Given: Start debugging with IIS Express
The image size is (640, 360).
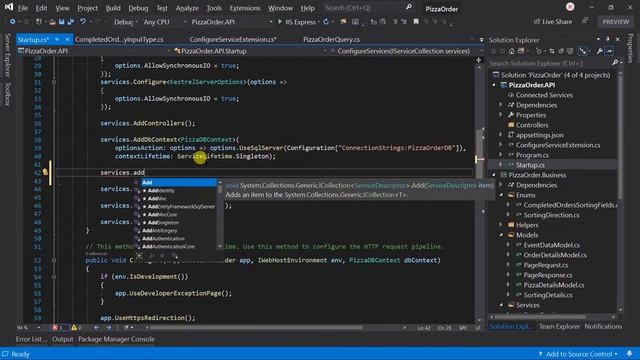Looking at the screenshot, I should click(x=297, y=22).
